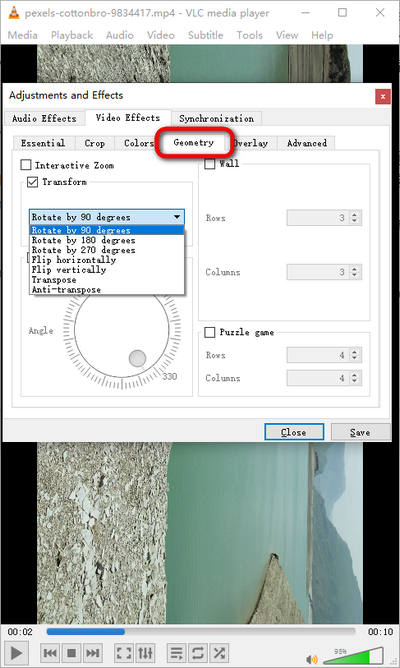Open the Help menu
Viewport: 400px width, 668px height.
pos(322,35)
